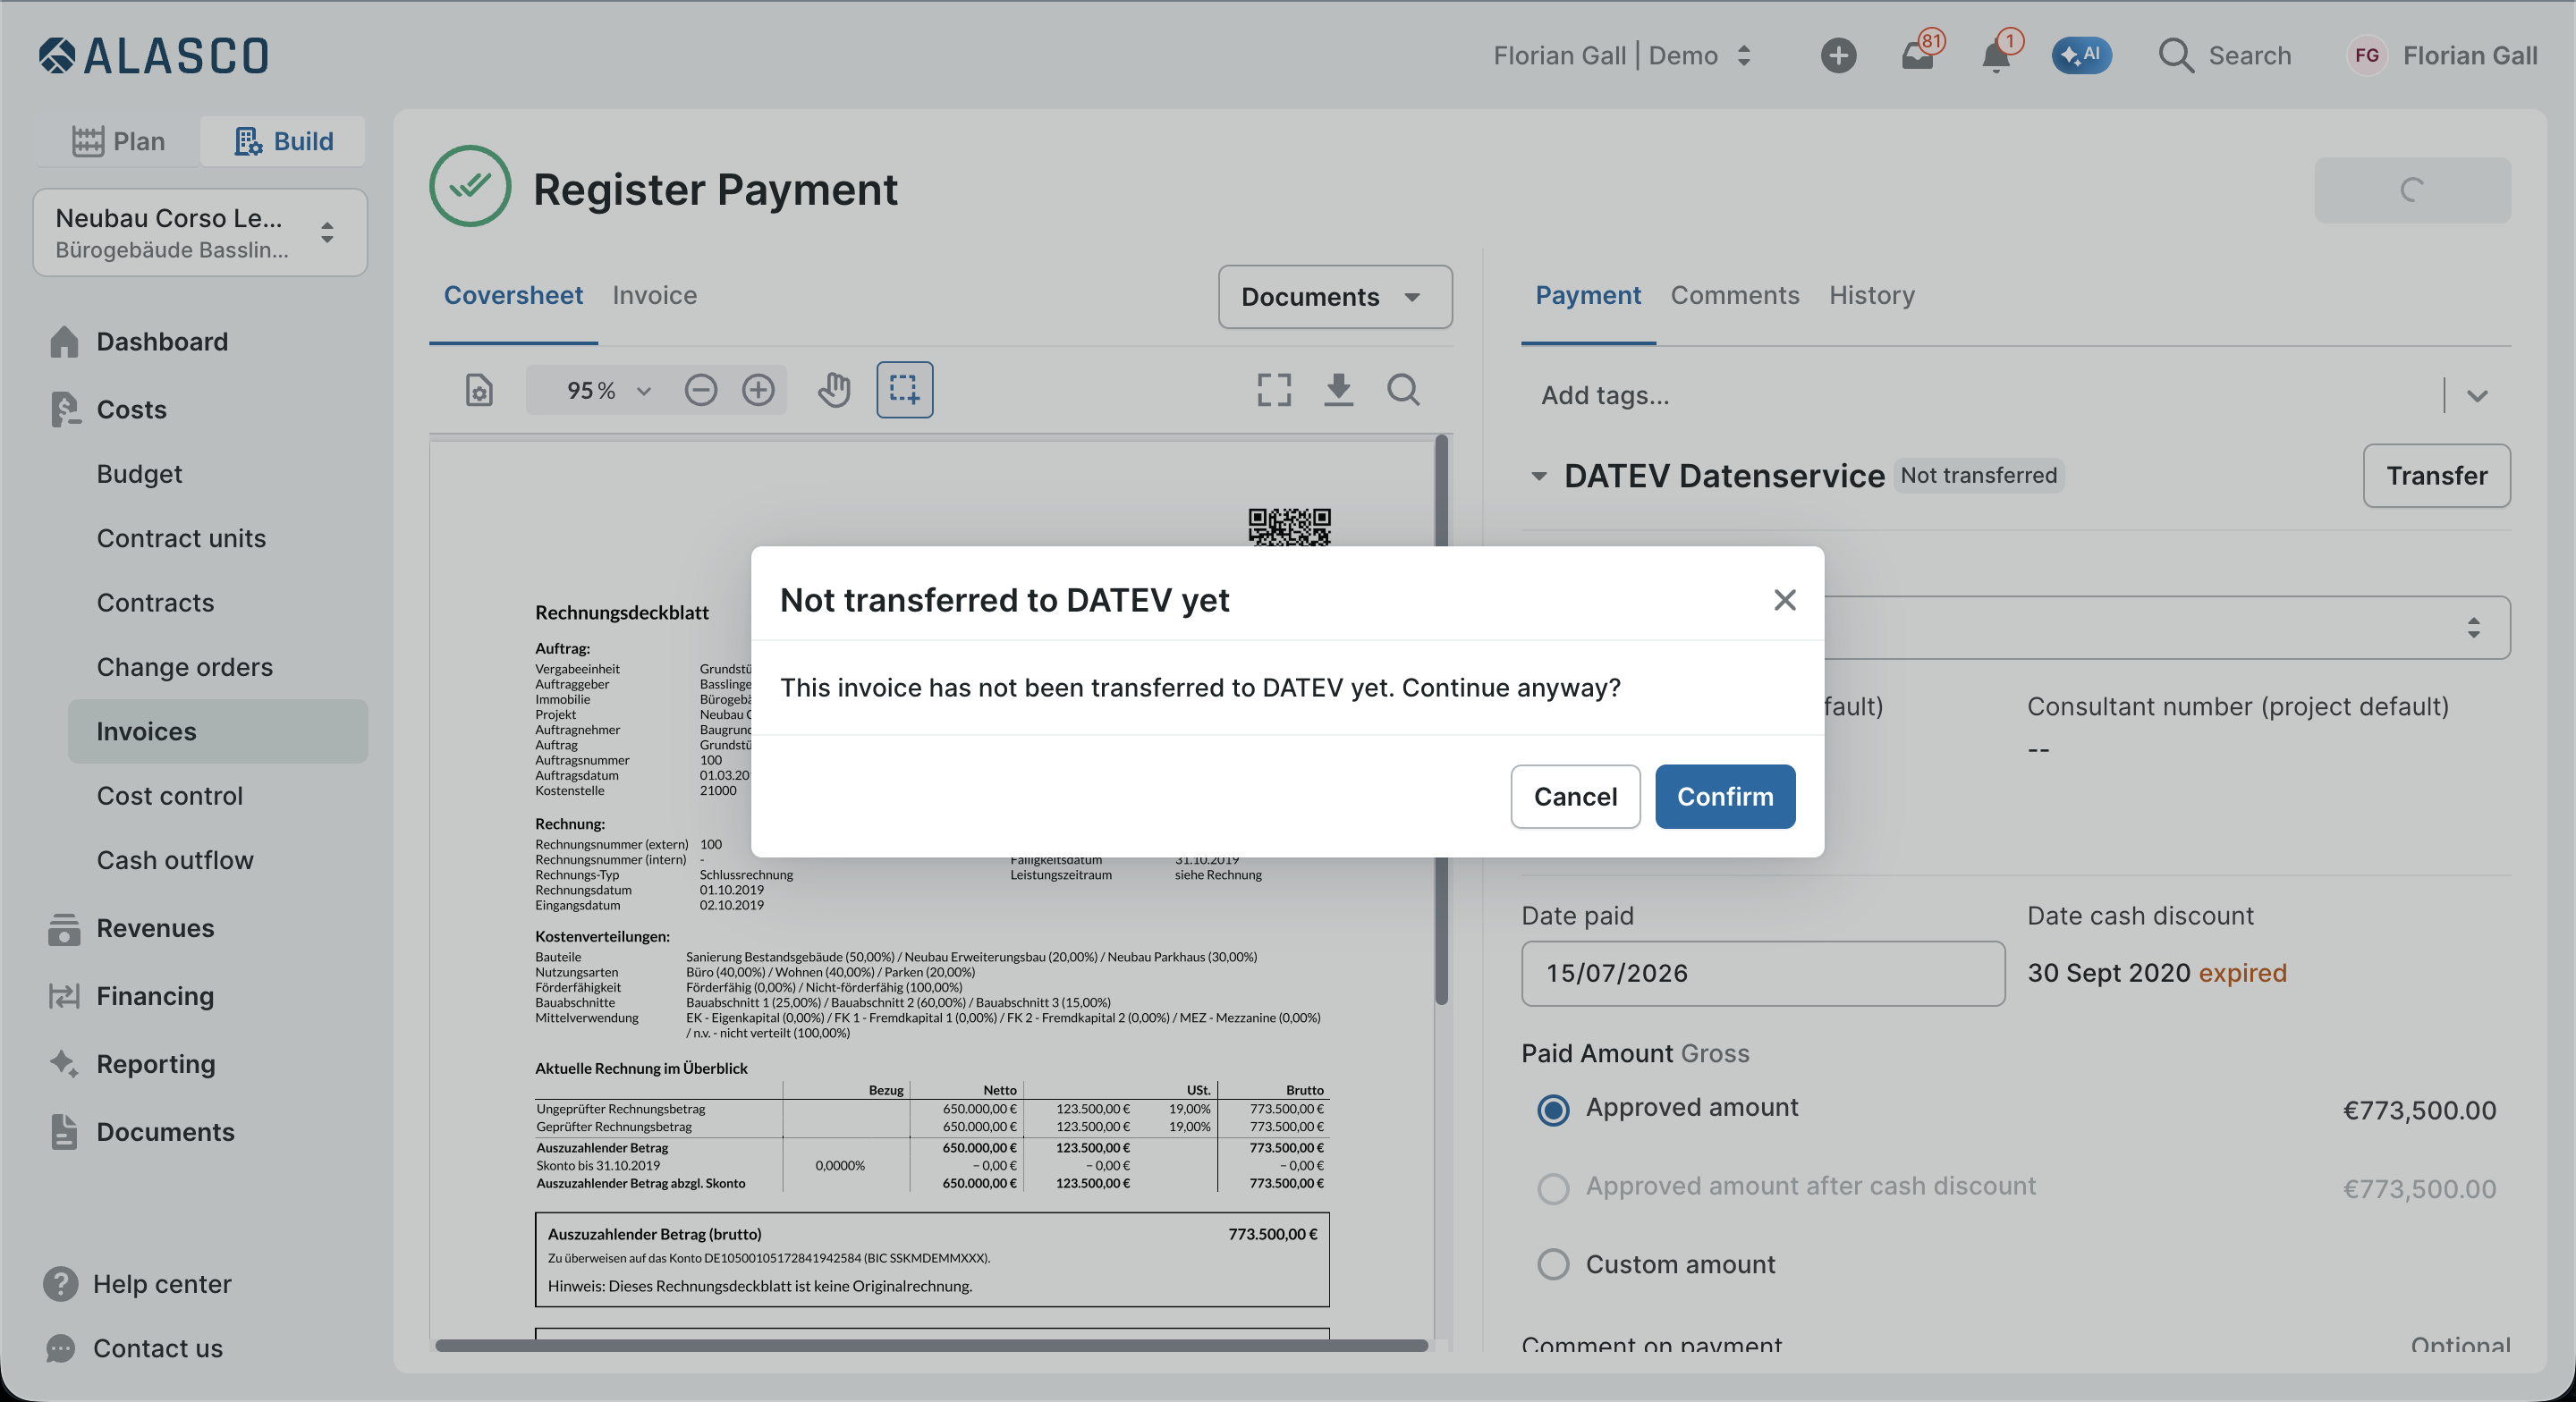Screen dimensions: 2576x1402
Task: Click the DATEV Transfer button
Action: click(2436, 476)
